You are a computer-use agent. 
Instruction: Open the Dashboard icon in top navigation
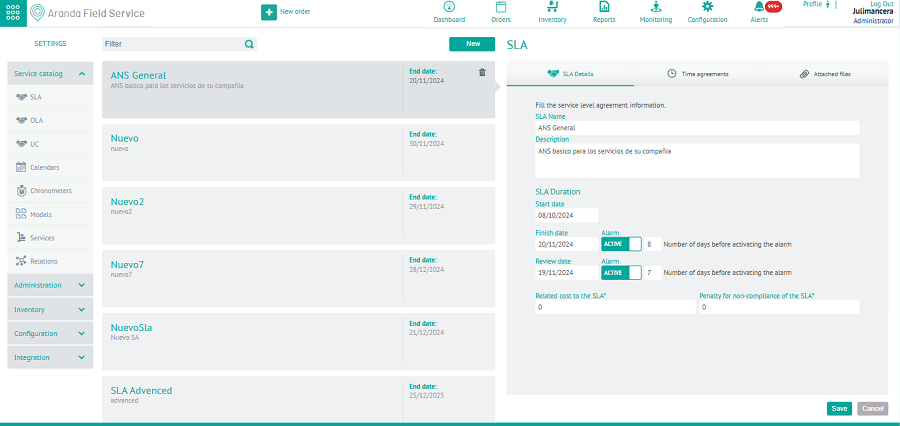pyautogui.click(x=449, y=8)
